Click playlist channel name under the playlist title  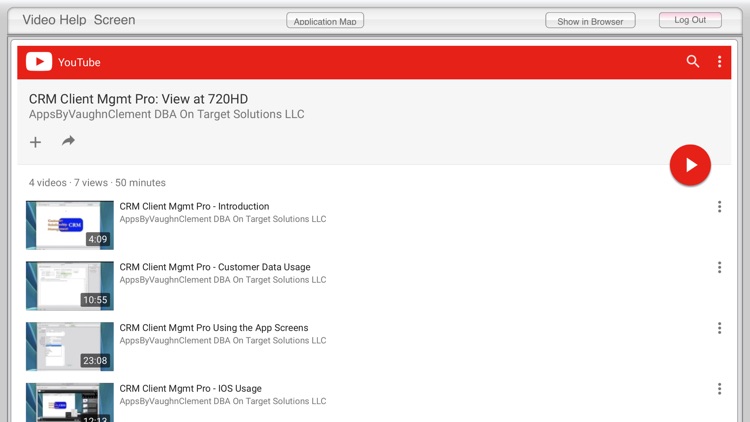(x=166, y=115)
